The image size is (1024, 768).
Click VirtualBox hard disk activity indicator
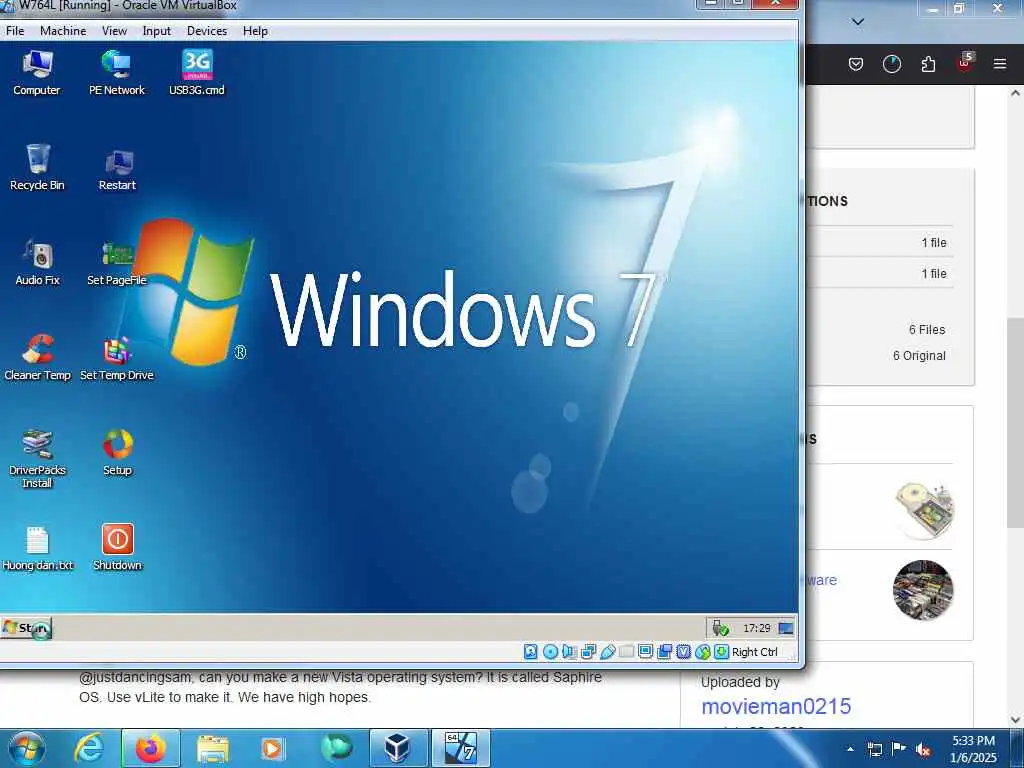[x=531, y=652]
